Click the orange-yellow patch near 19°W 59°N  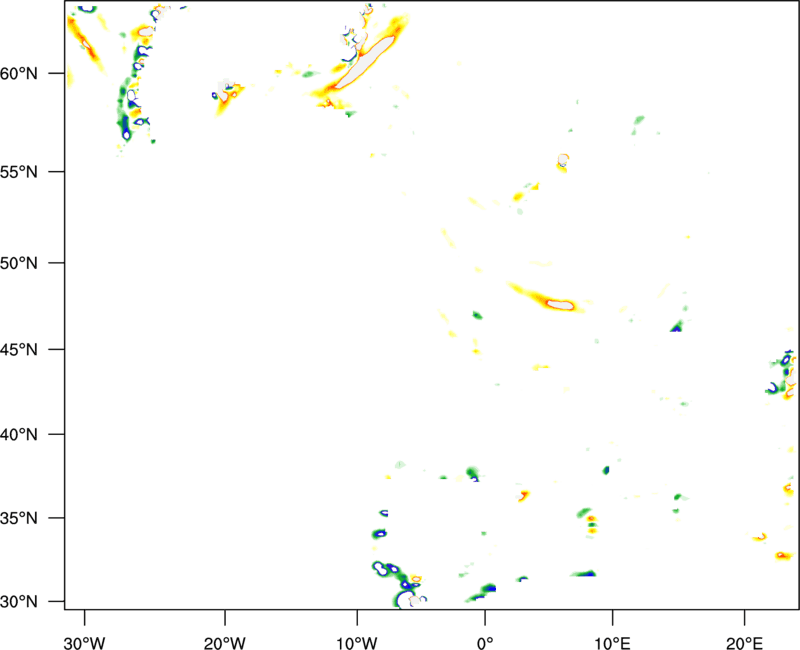pyautogui.click(x=228, y=97)
